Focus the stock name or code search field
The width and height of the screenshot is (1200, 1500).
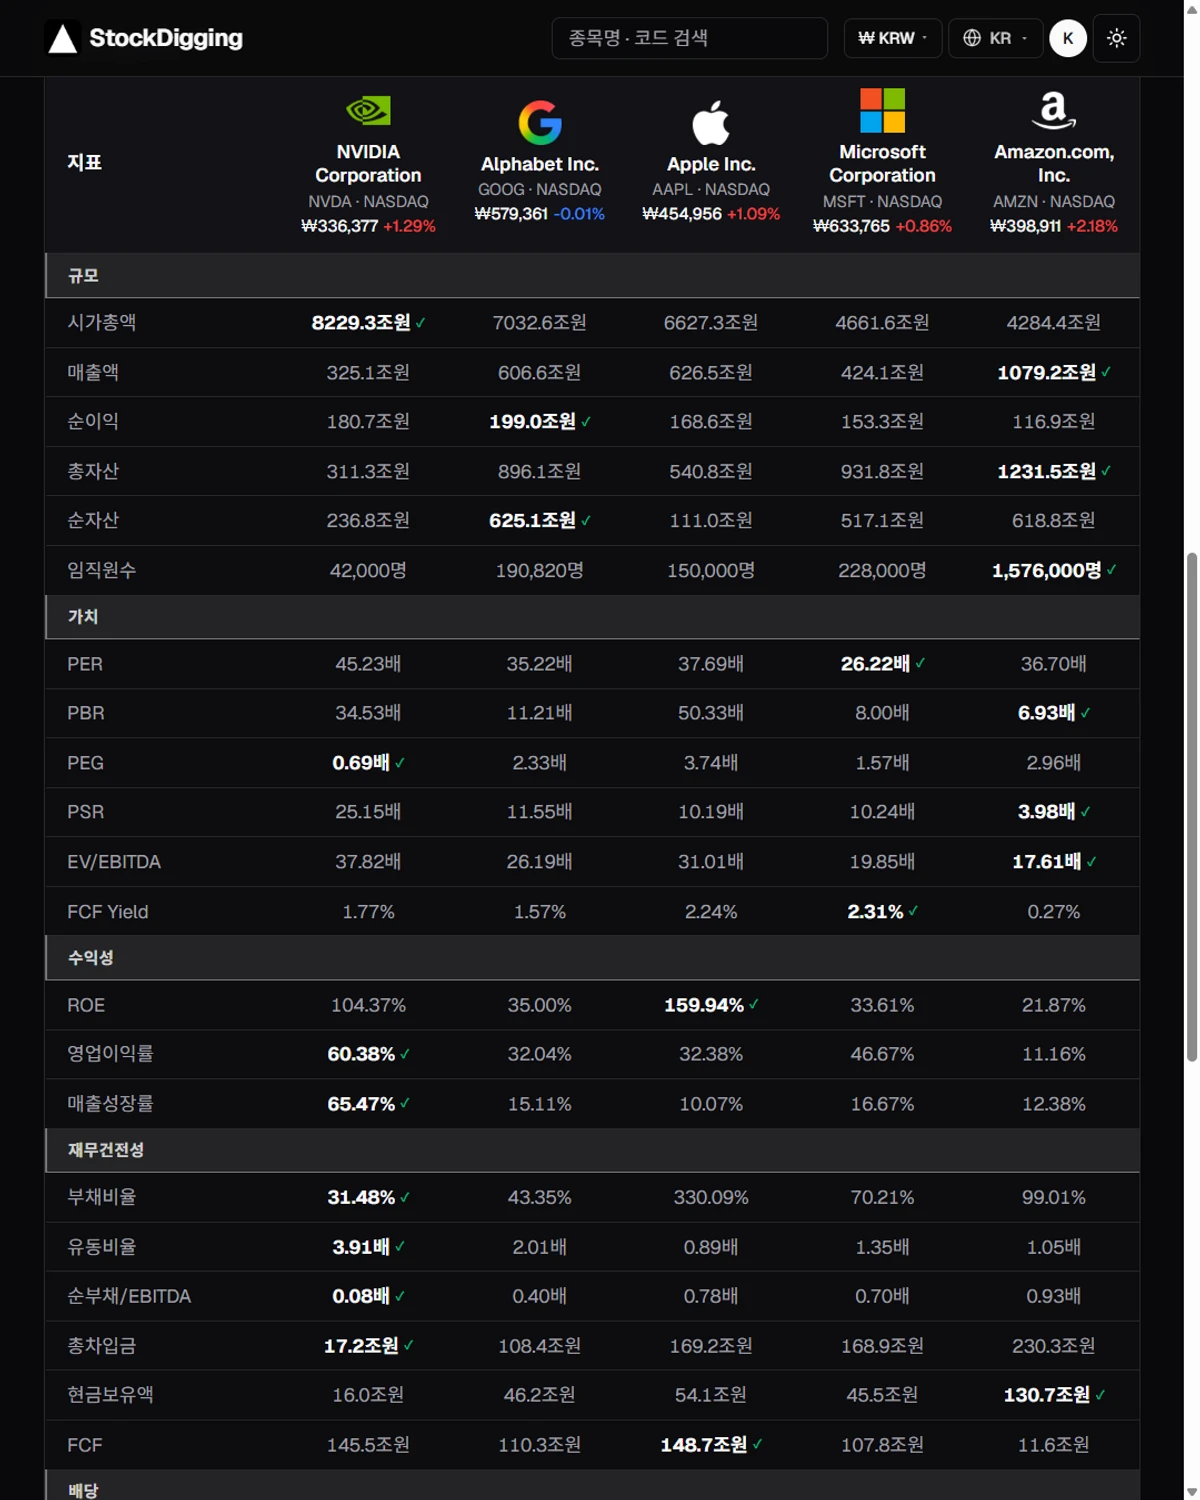(x=689, y=38)
